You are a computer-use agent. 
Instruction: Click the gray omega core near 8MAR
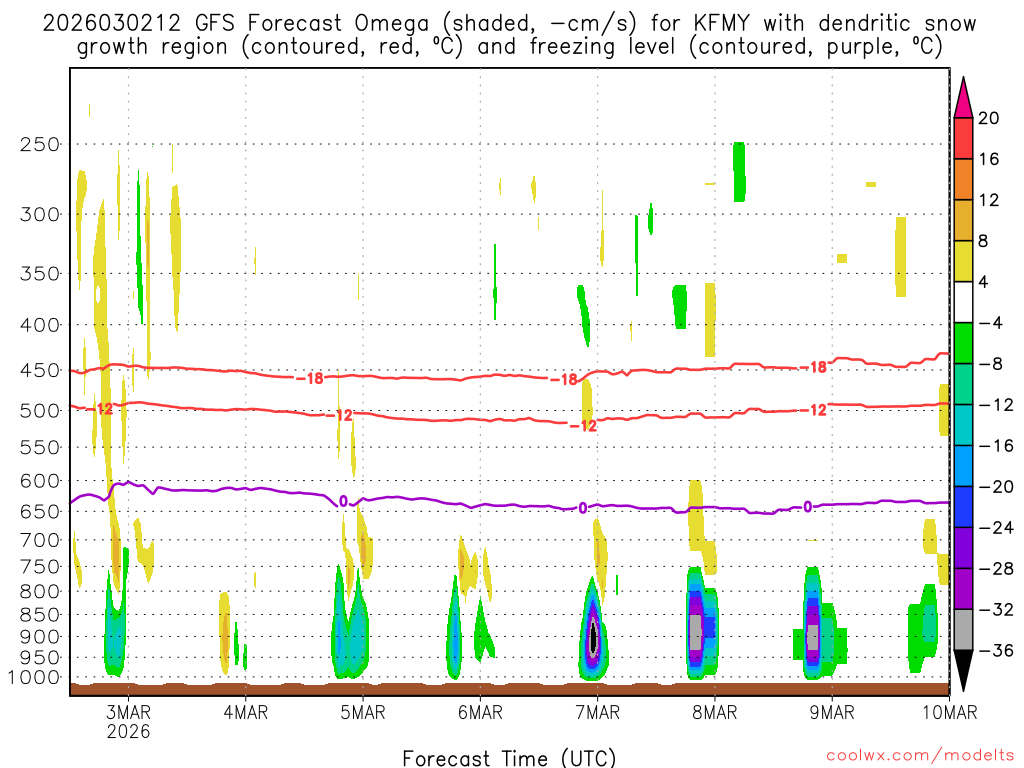696,632
